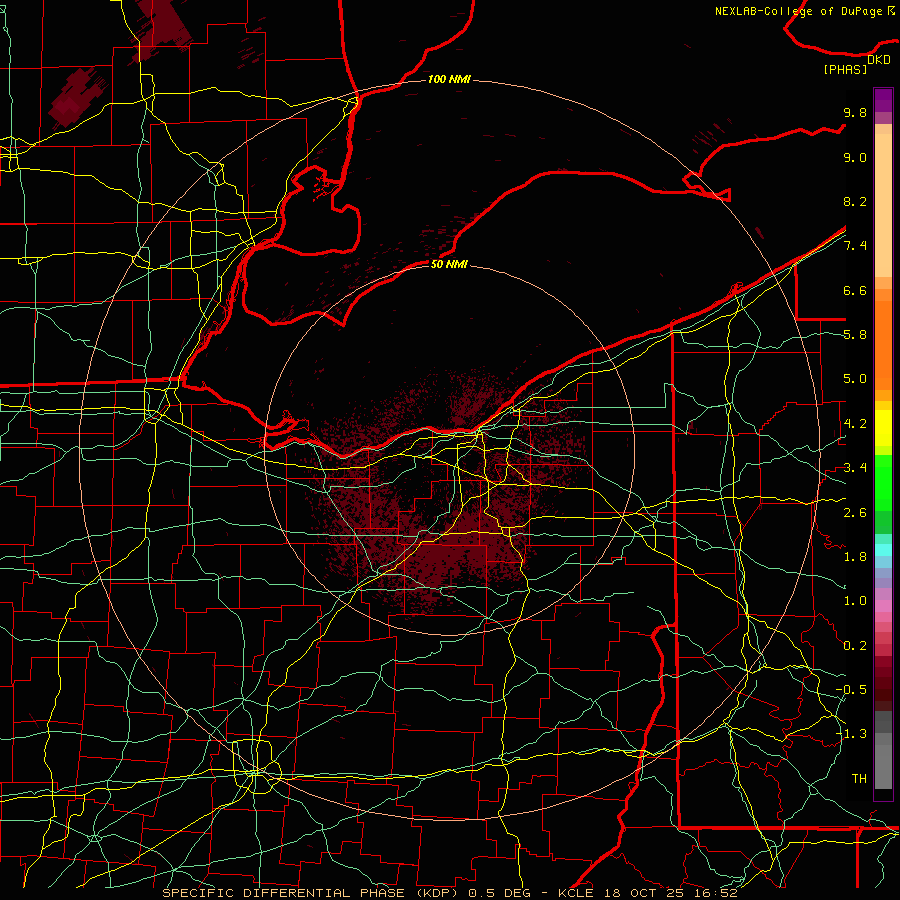Click the 5.8 legend value
Screen dimensions: 900x900
click(855, 335)
